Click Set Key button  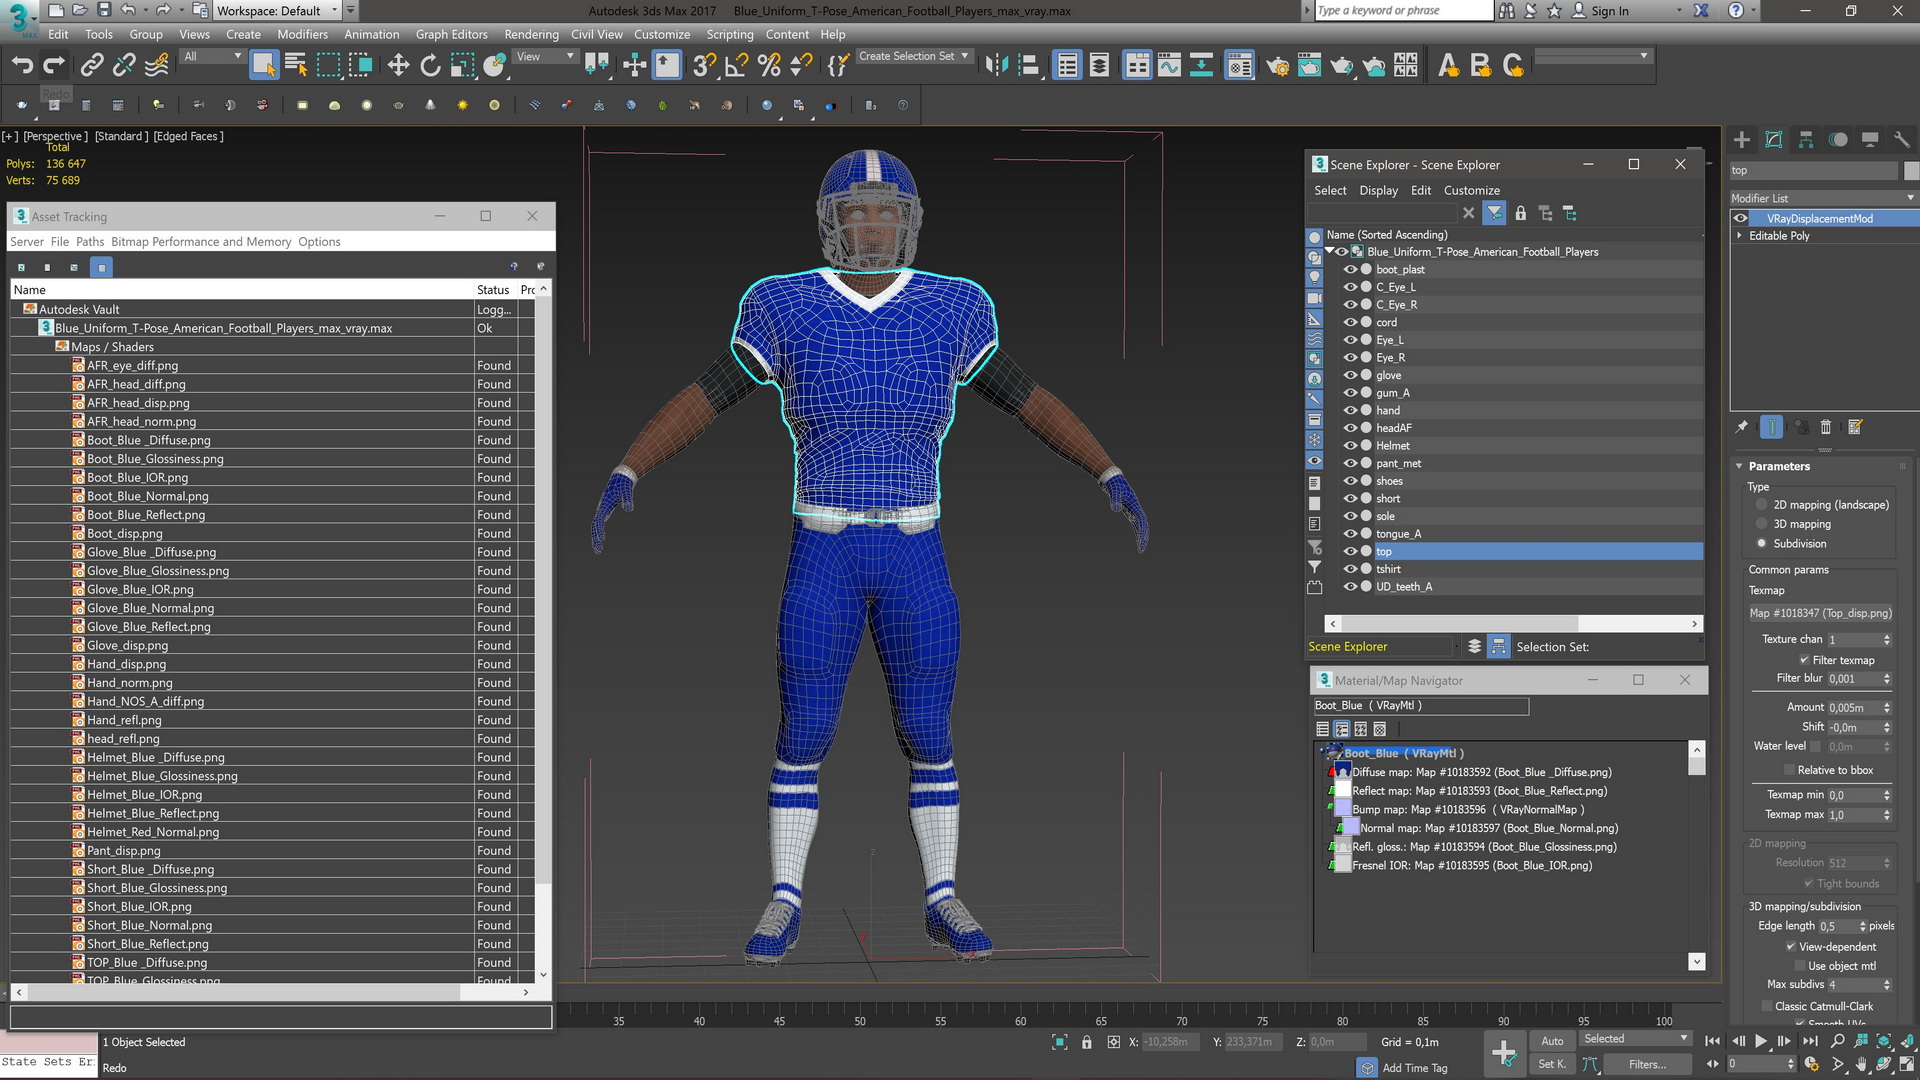pyautogui.click(x=1552, y=1064)
